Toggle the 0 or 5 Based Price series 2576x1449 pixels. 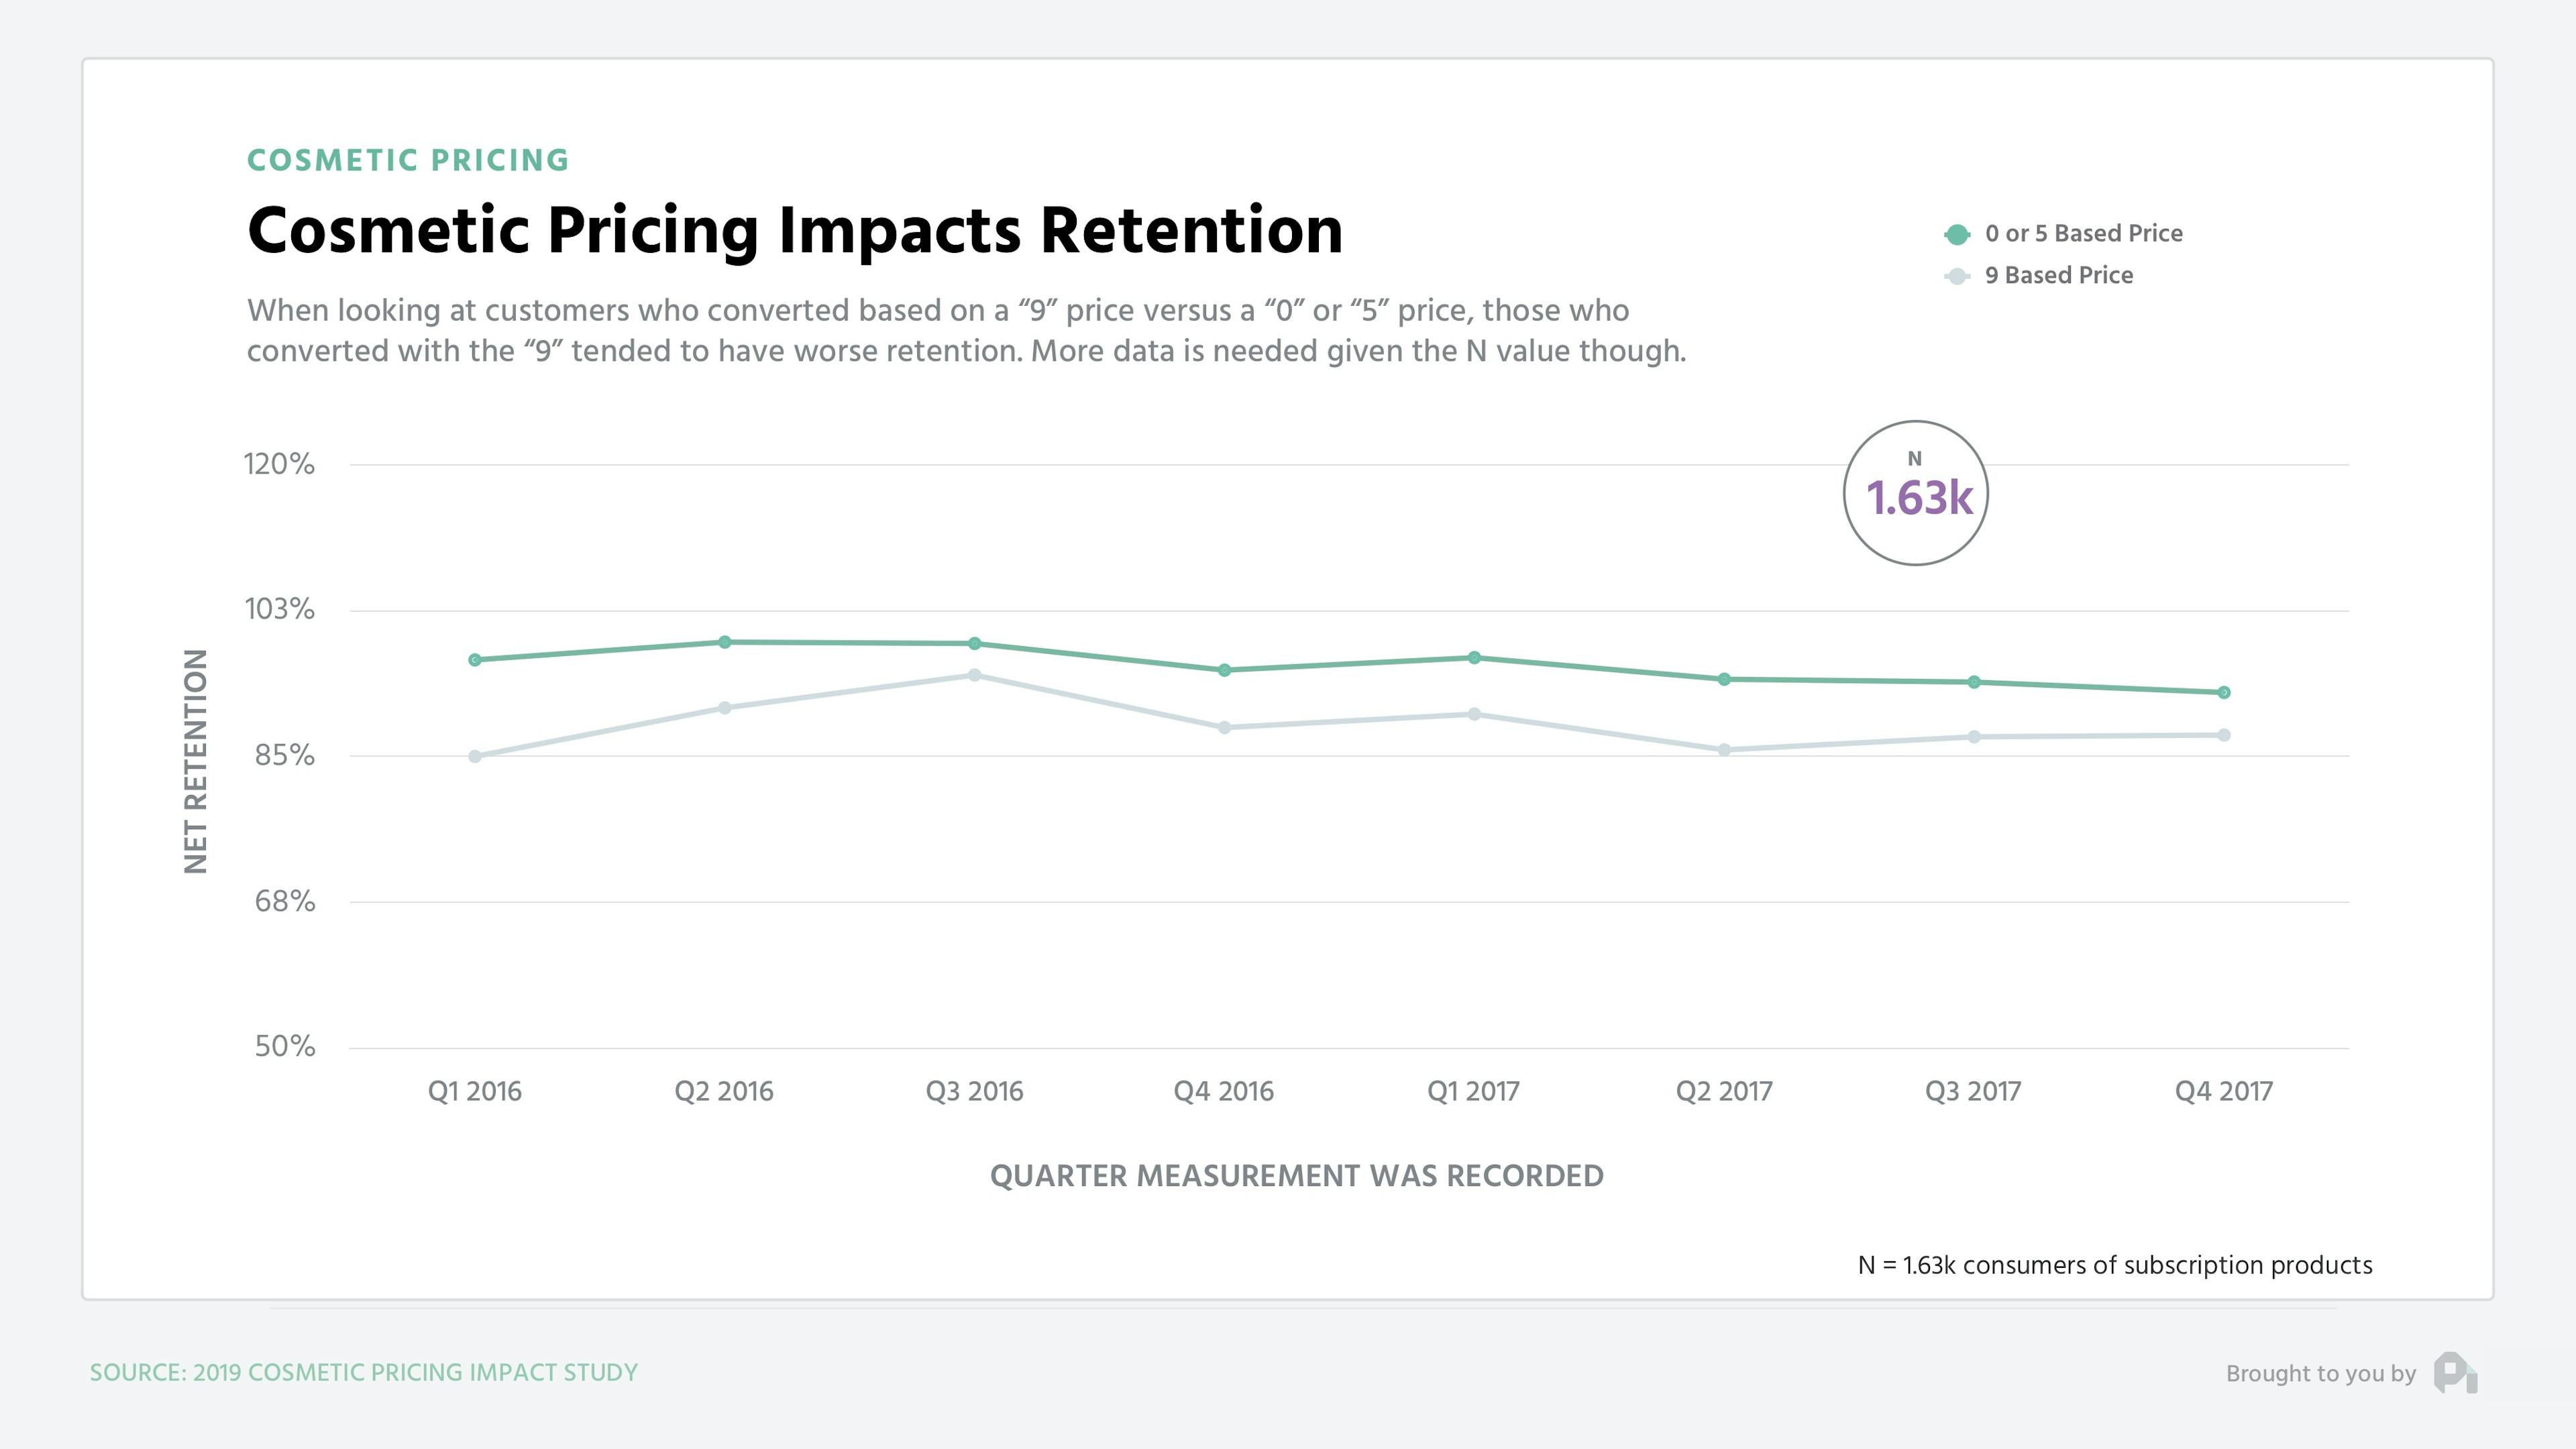click(x=2083, y=234)
